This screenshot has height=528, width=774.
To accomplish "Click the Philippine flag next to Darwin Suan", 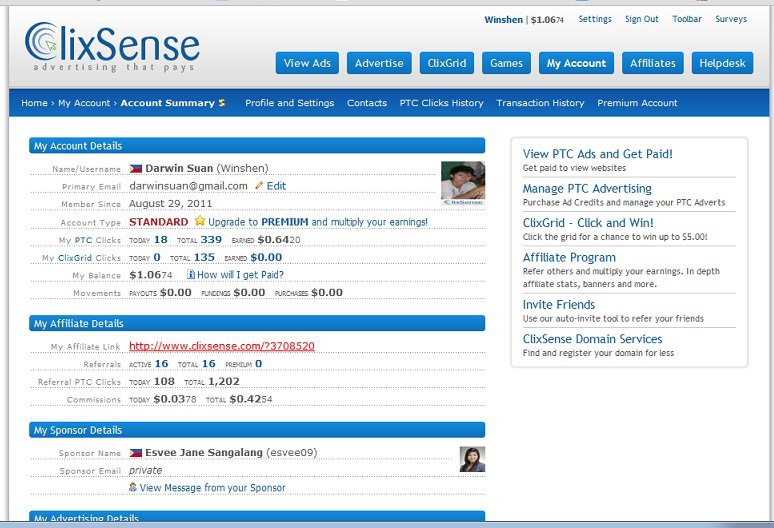I will [136, 169].
